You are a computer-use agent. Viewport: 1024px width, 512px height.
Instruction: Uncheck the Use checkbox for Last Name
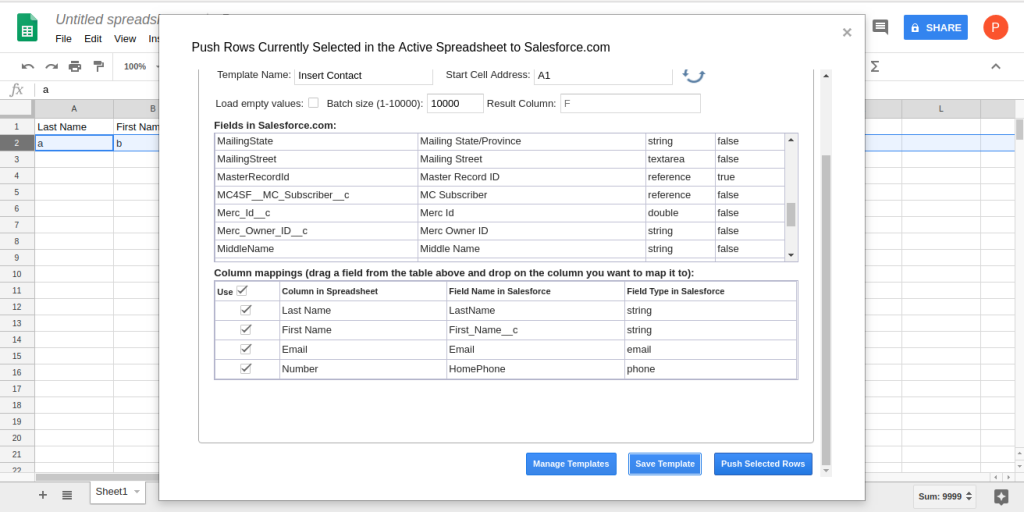[245, 310]
